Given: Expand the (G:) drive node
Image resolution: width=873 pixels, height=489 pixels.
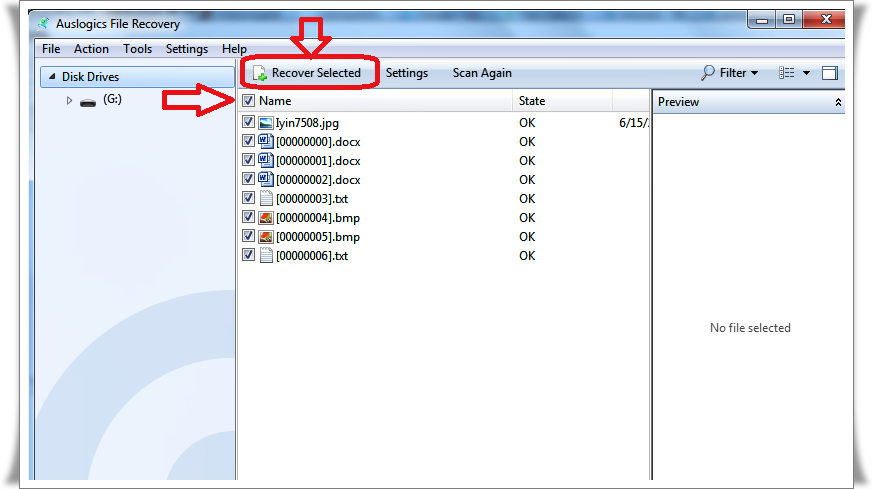Looking at the screenshot, I should (x=69, y=101).
